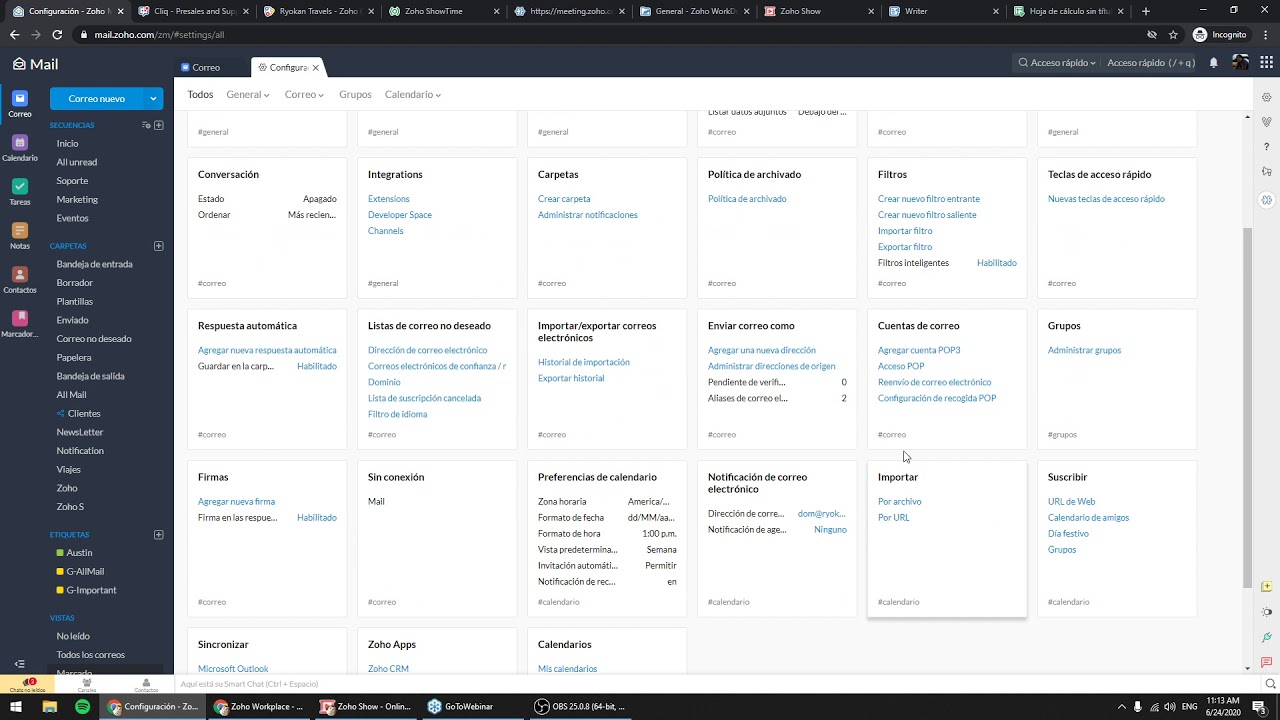Open OBS from the taskbar
Image resolution: width=1280 pixels, height=720 pixels.
(581, 707)
